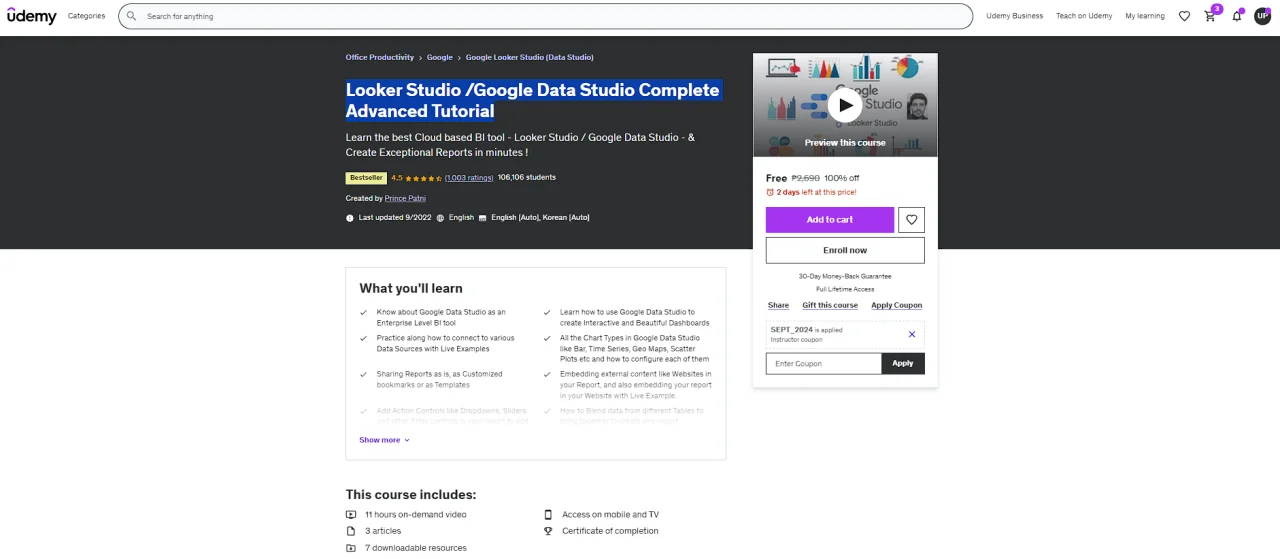Click the Add to cart button

830,220
